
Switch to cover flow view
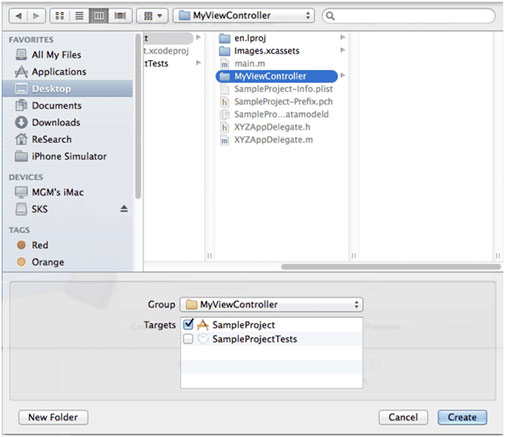point(120,16)
